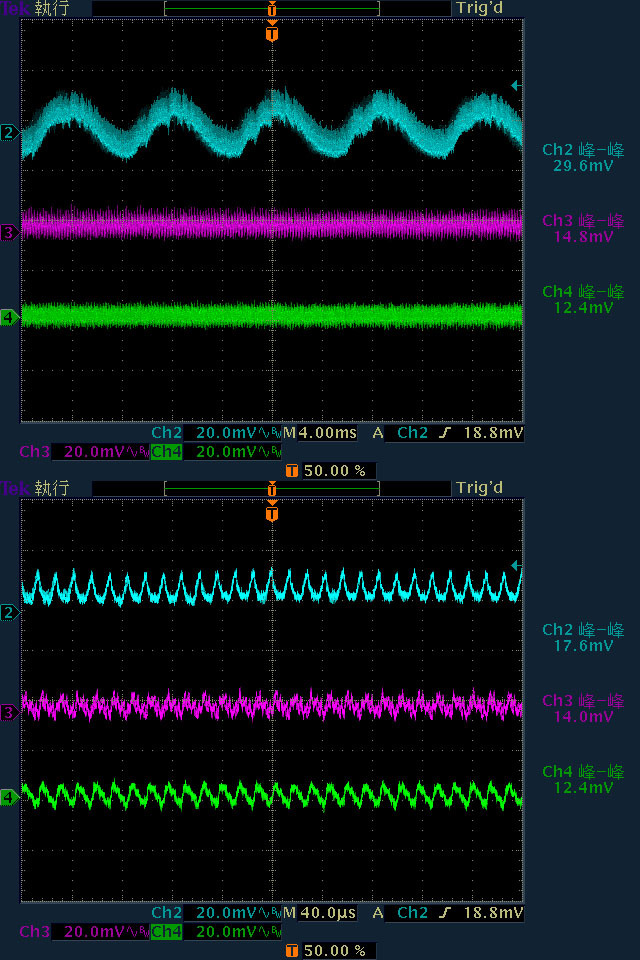Click the Ch3 峰-峰 14.0mV measurement
Image resolution: width=640 pixels, height=960 pixels.
(x=583, y=709)
